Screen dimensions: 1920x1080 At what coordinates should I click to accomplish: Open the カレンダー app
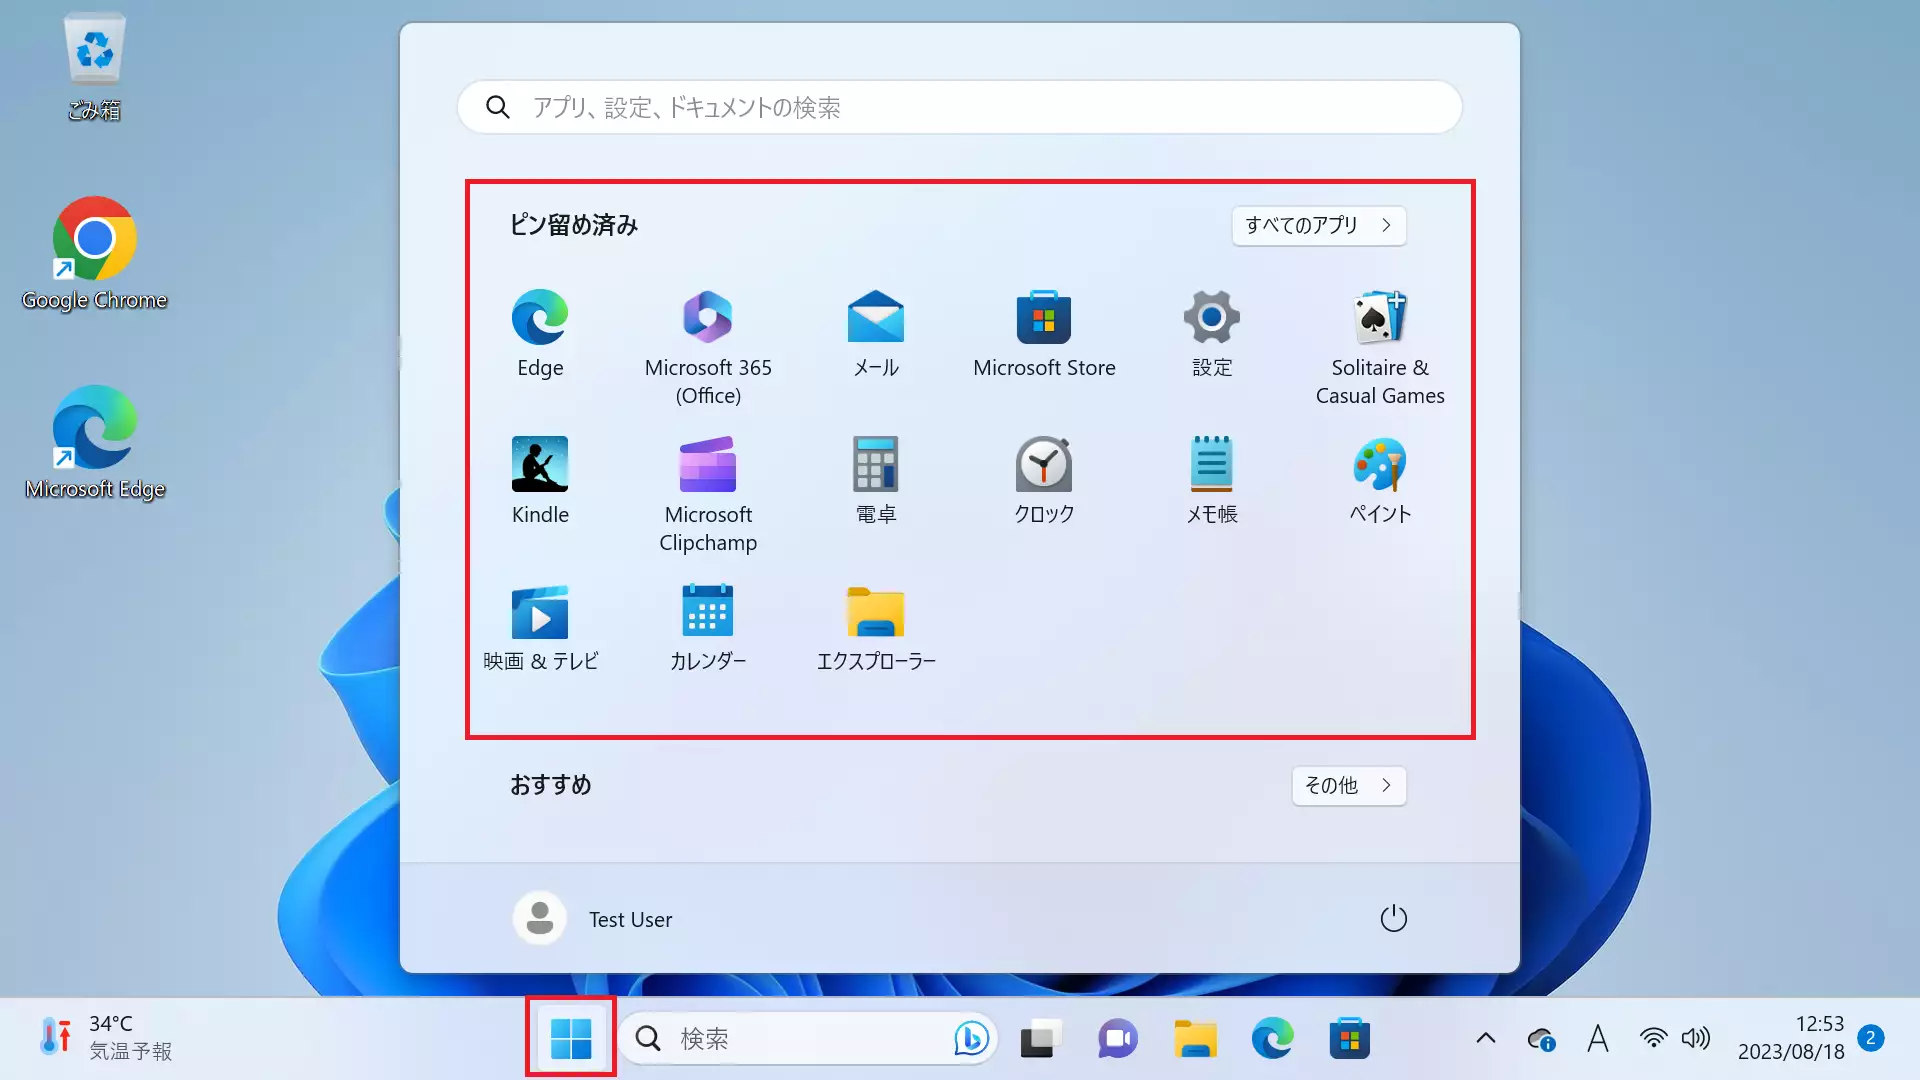click(708, 628)
